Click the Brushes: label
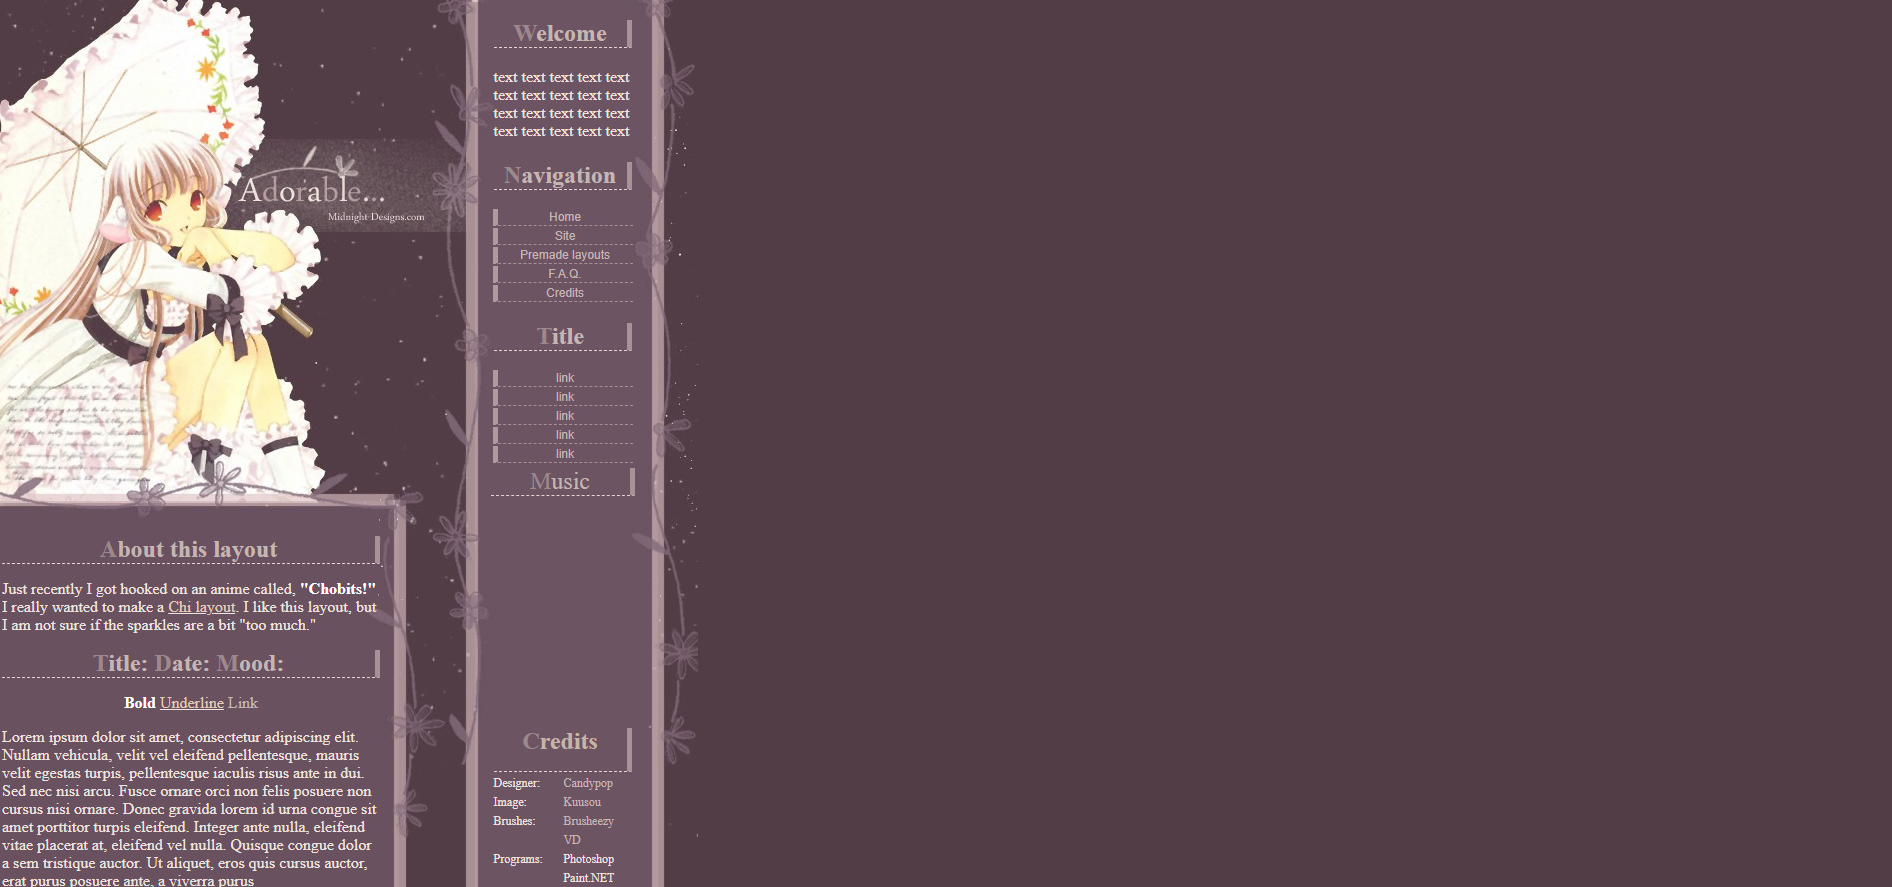Screen dimensions: 1892x887 (x=514, y=821)
